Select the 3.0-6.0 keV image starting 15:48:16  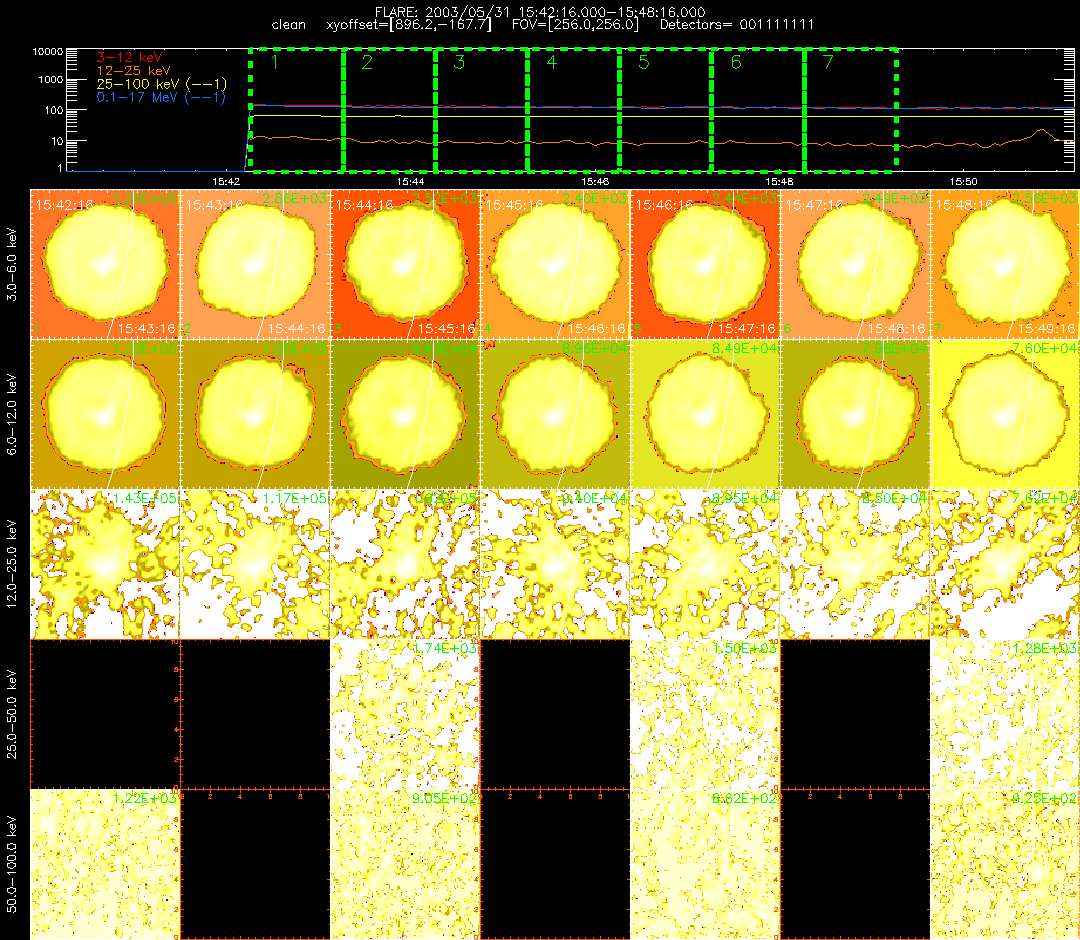pos(1005,264)
